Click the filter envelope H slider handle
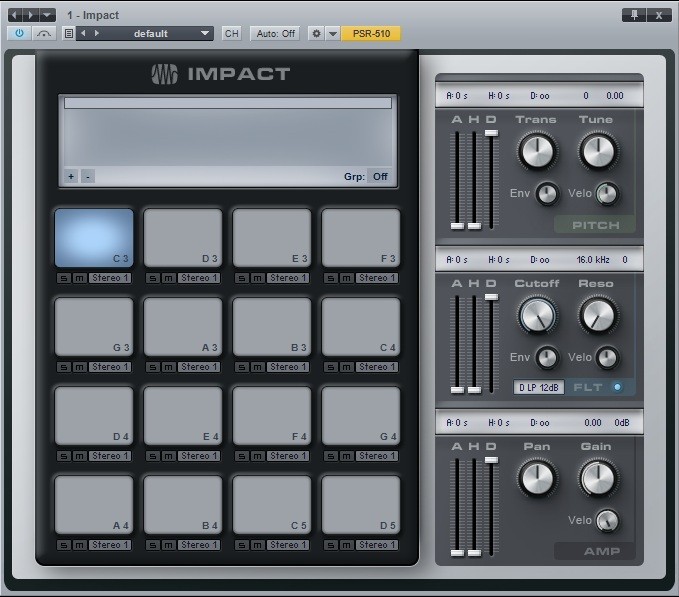This screenshot has width=679, height=597. coord(474,390)
